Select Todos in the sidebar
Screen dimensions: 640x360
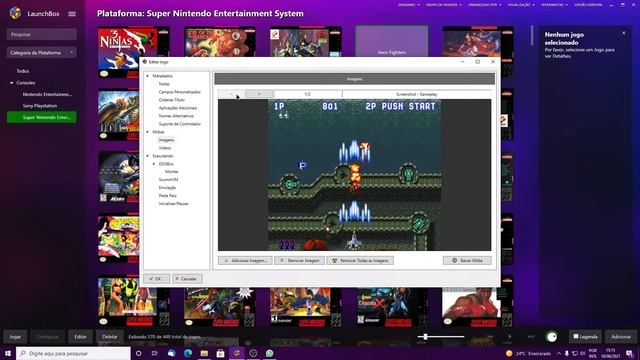(x=22, y=71)
